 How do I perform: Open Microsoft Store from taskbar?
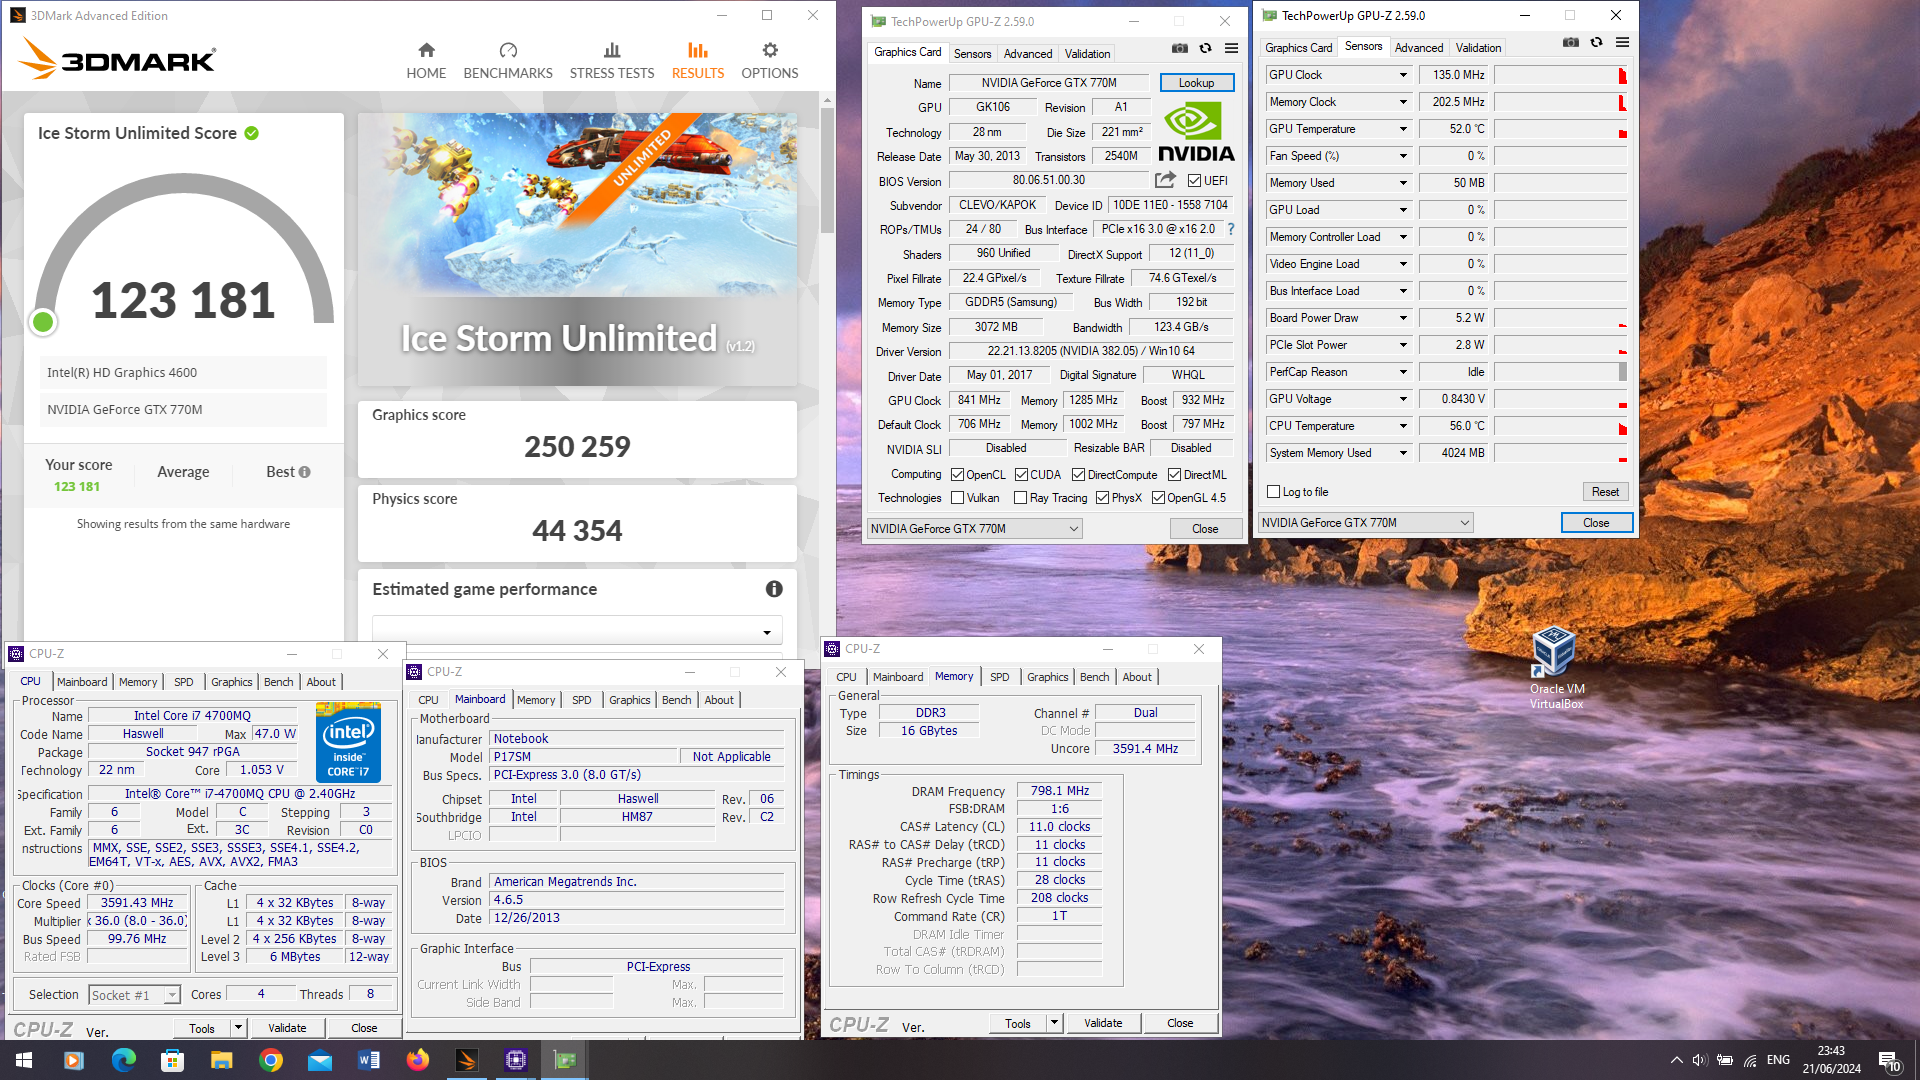tap(172, 1060)
